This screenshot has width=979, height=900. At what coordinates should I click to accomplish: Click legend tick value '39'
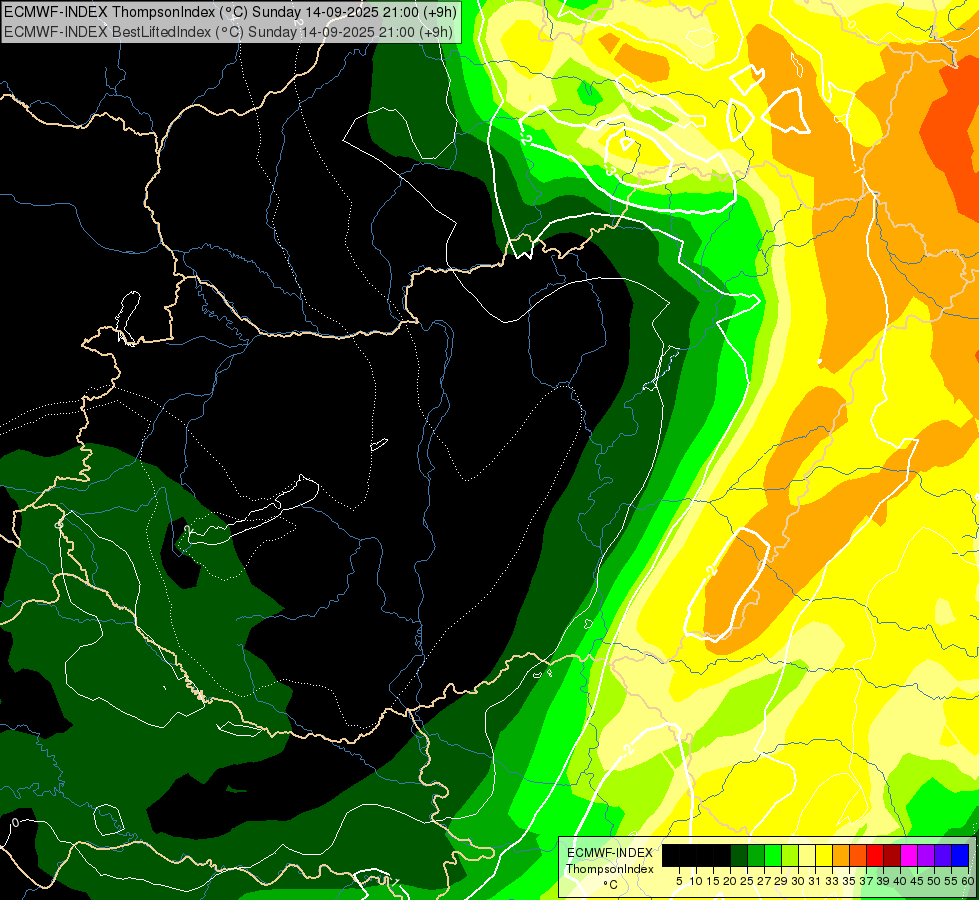pyautogui.click(x=884, y=881)
